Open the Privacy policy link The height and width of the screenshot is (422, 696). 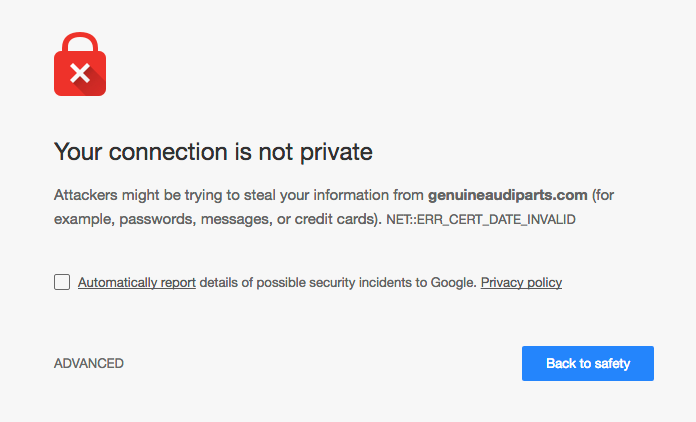click(x=521, y=283)
